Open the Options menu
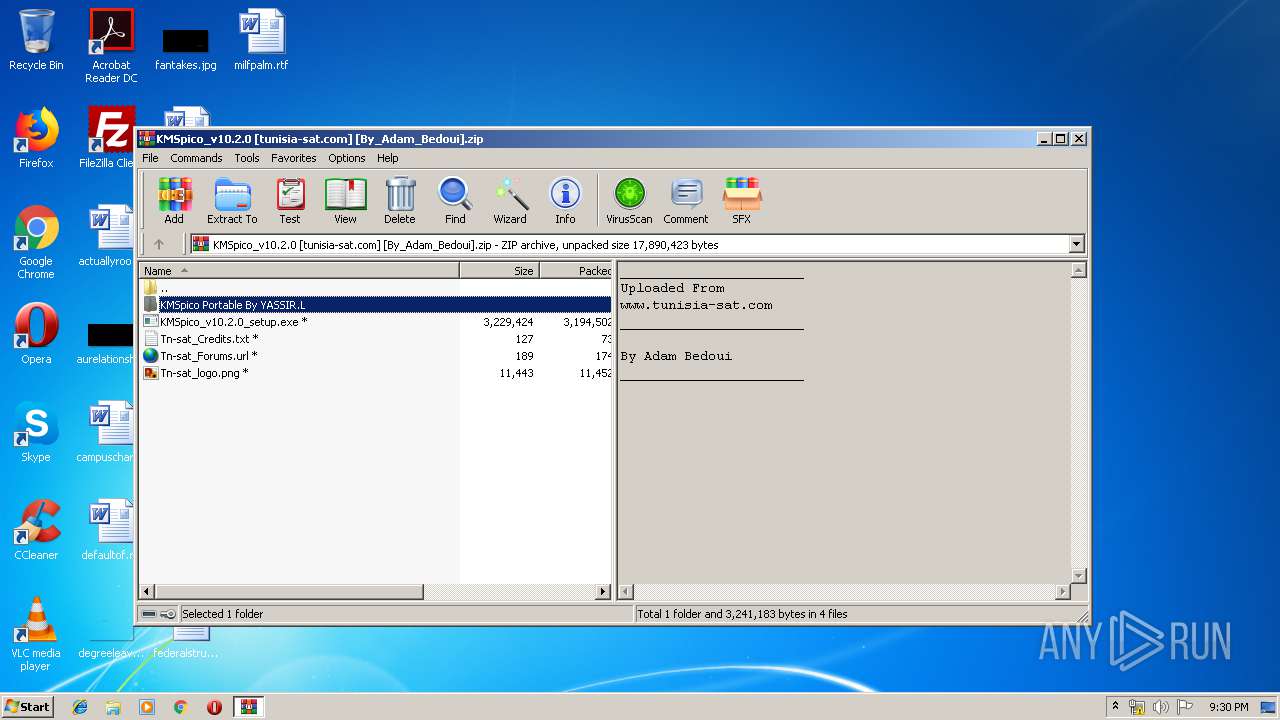Viewport: 1280px width, 720px height. (x=347, y=158)
